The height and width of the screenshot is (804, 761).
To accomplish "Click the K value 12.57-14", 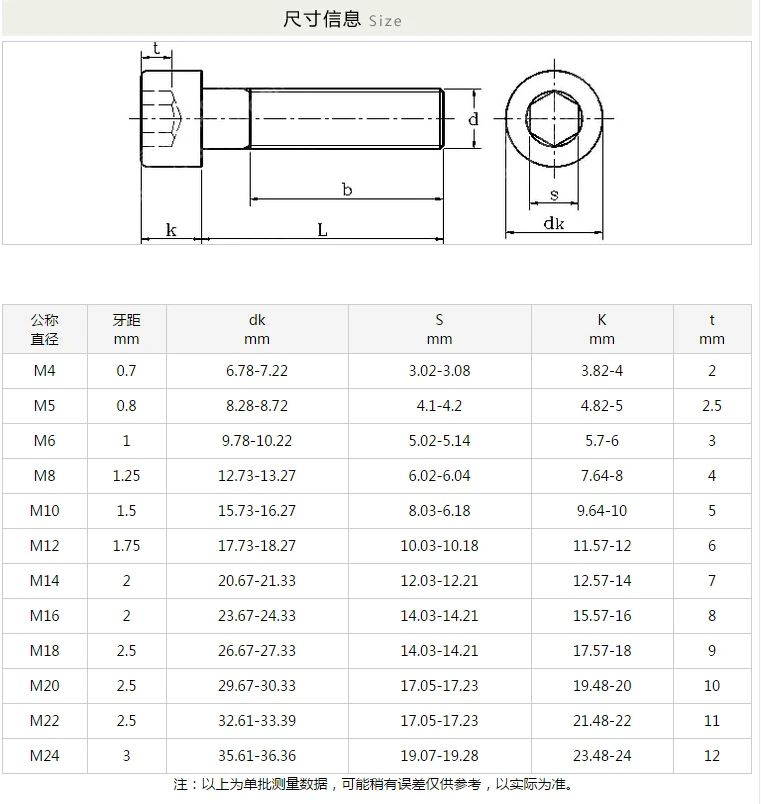I will [602, 580].
